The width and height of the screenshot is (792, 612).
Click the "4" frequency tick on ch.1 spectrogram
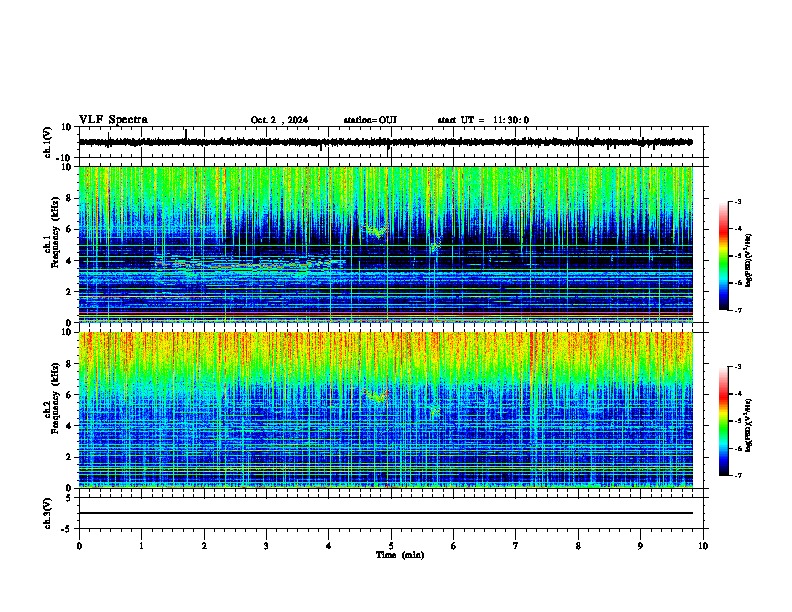tap(70, 261)
